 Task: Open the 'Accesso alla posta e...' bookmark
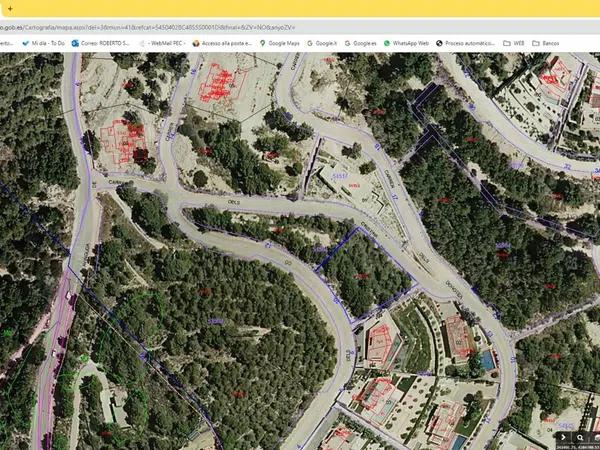click(x=228, y=44)
